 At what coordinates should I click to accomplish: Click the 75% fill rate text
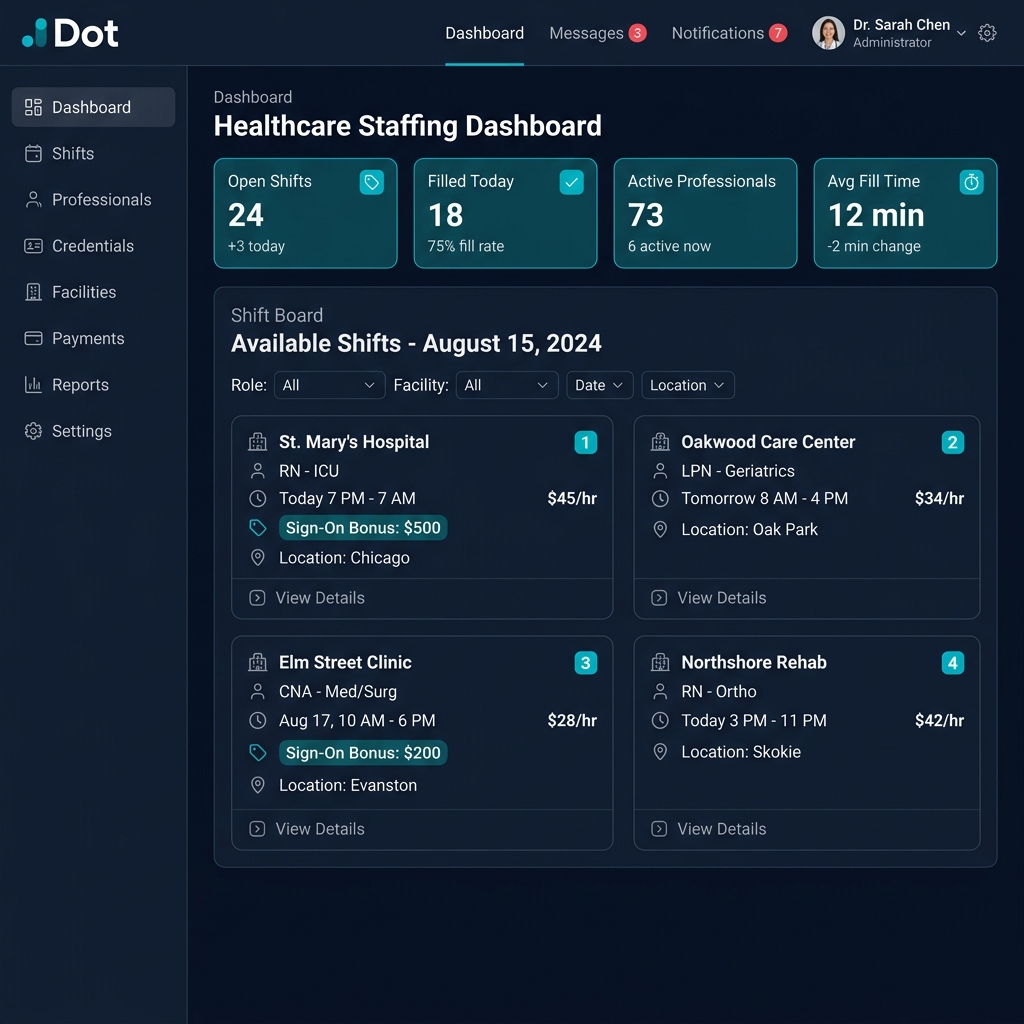(466, 246)
